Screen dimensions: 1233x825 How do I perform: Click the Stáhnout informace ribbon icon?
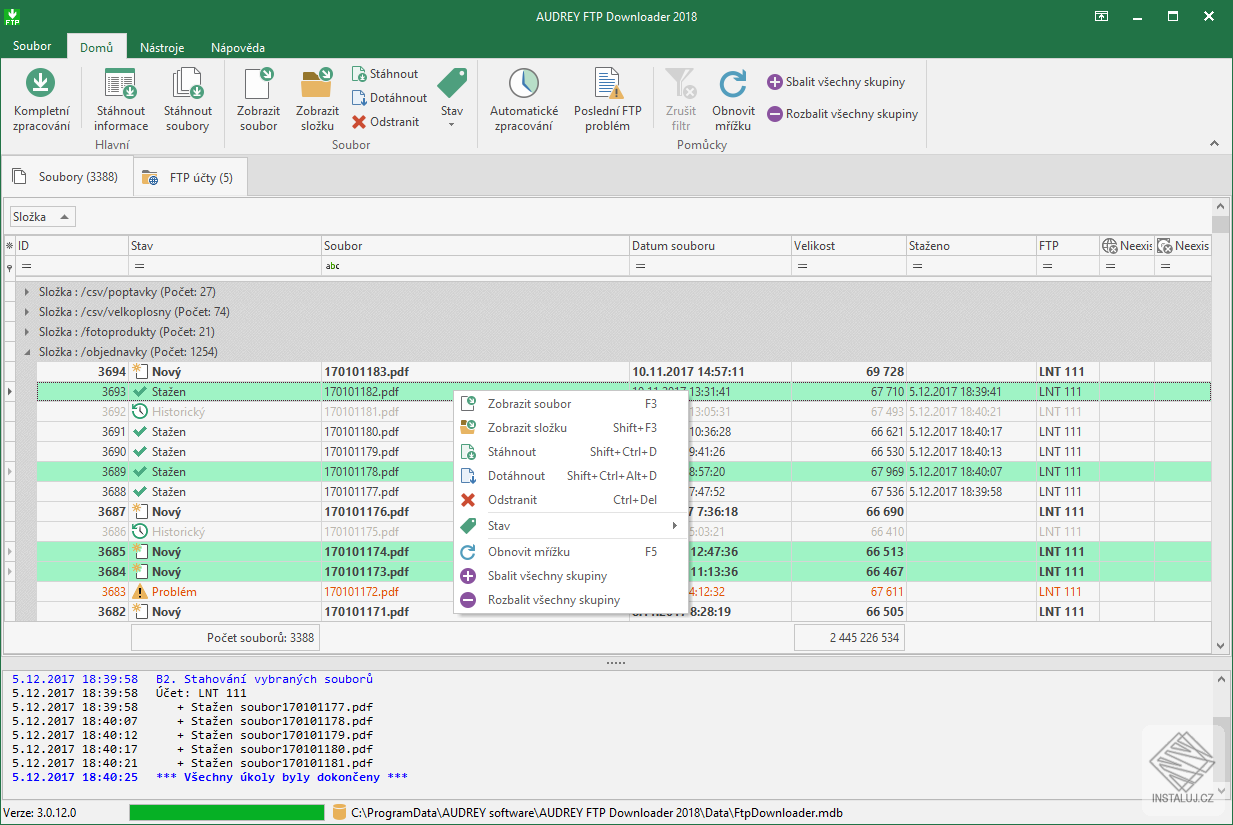(120, 97)
